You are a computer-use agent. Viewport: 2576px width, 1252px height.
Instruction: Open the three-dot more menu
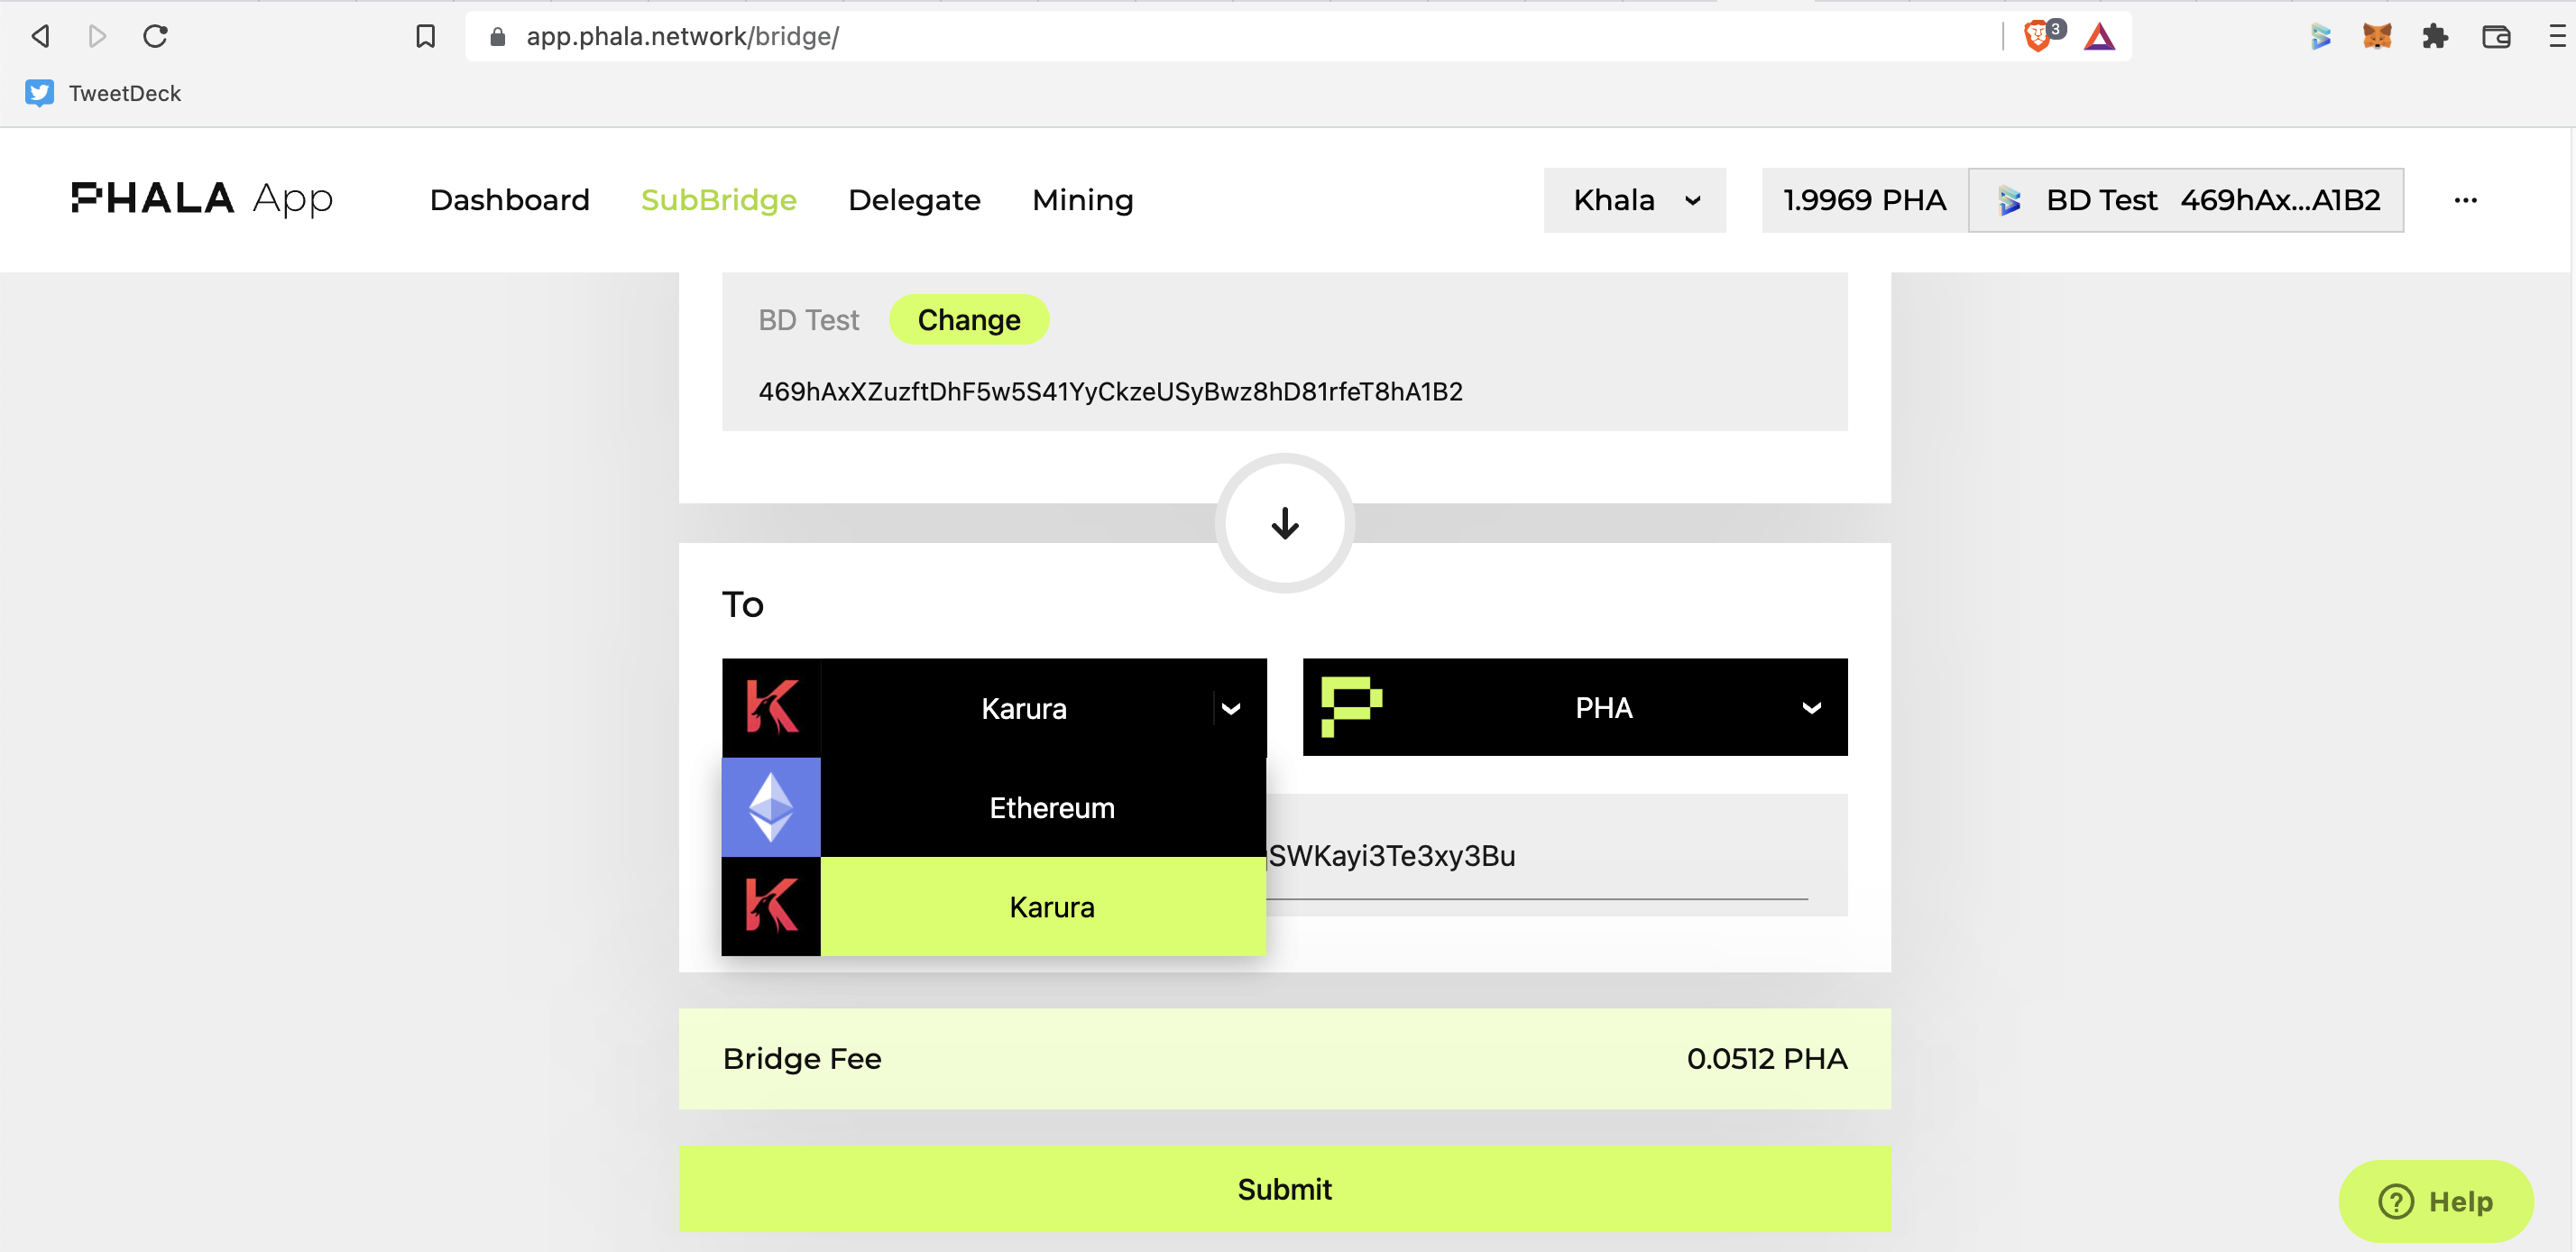(2465, 200)
